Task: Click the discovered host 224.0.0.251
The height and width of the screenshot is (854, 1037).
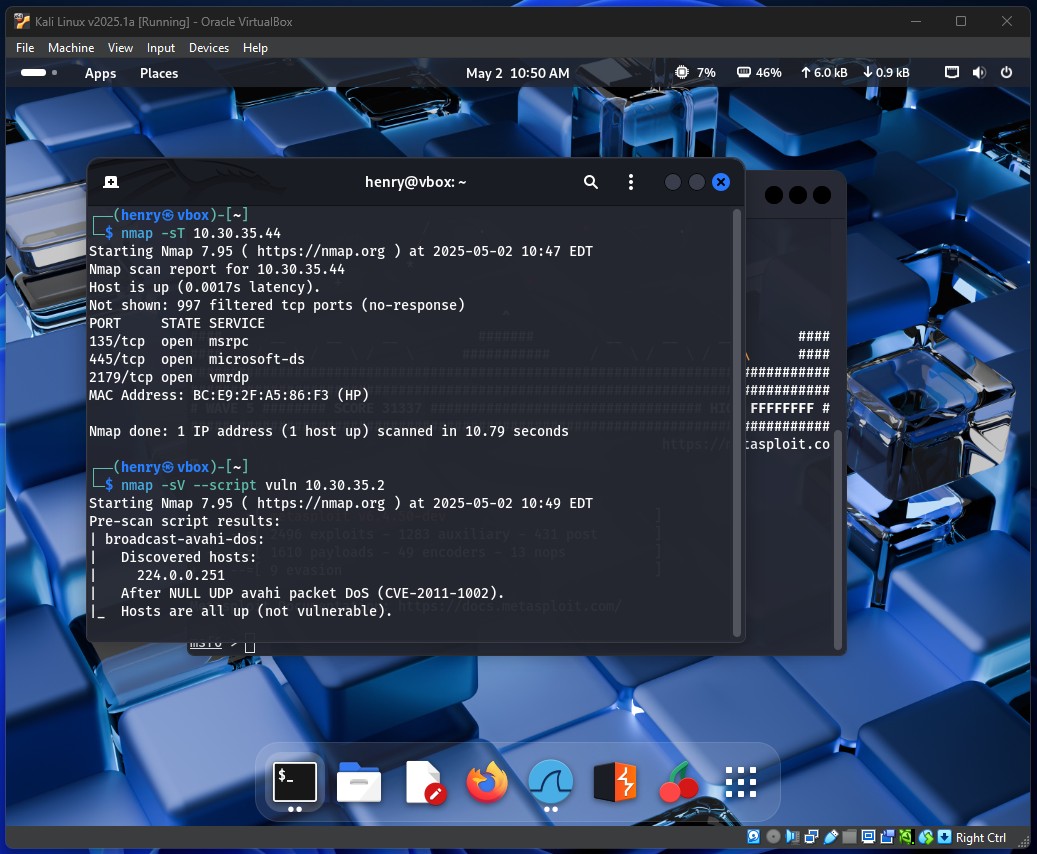Action: [181, 576]
